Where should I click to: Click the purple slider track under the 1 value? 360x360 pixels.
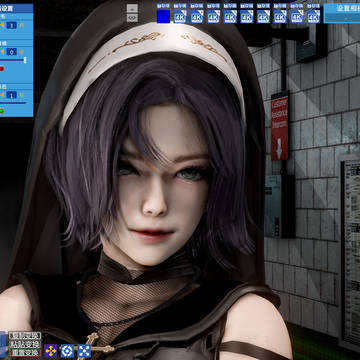(x=13, y=103)
